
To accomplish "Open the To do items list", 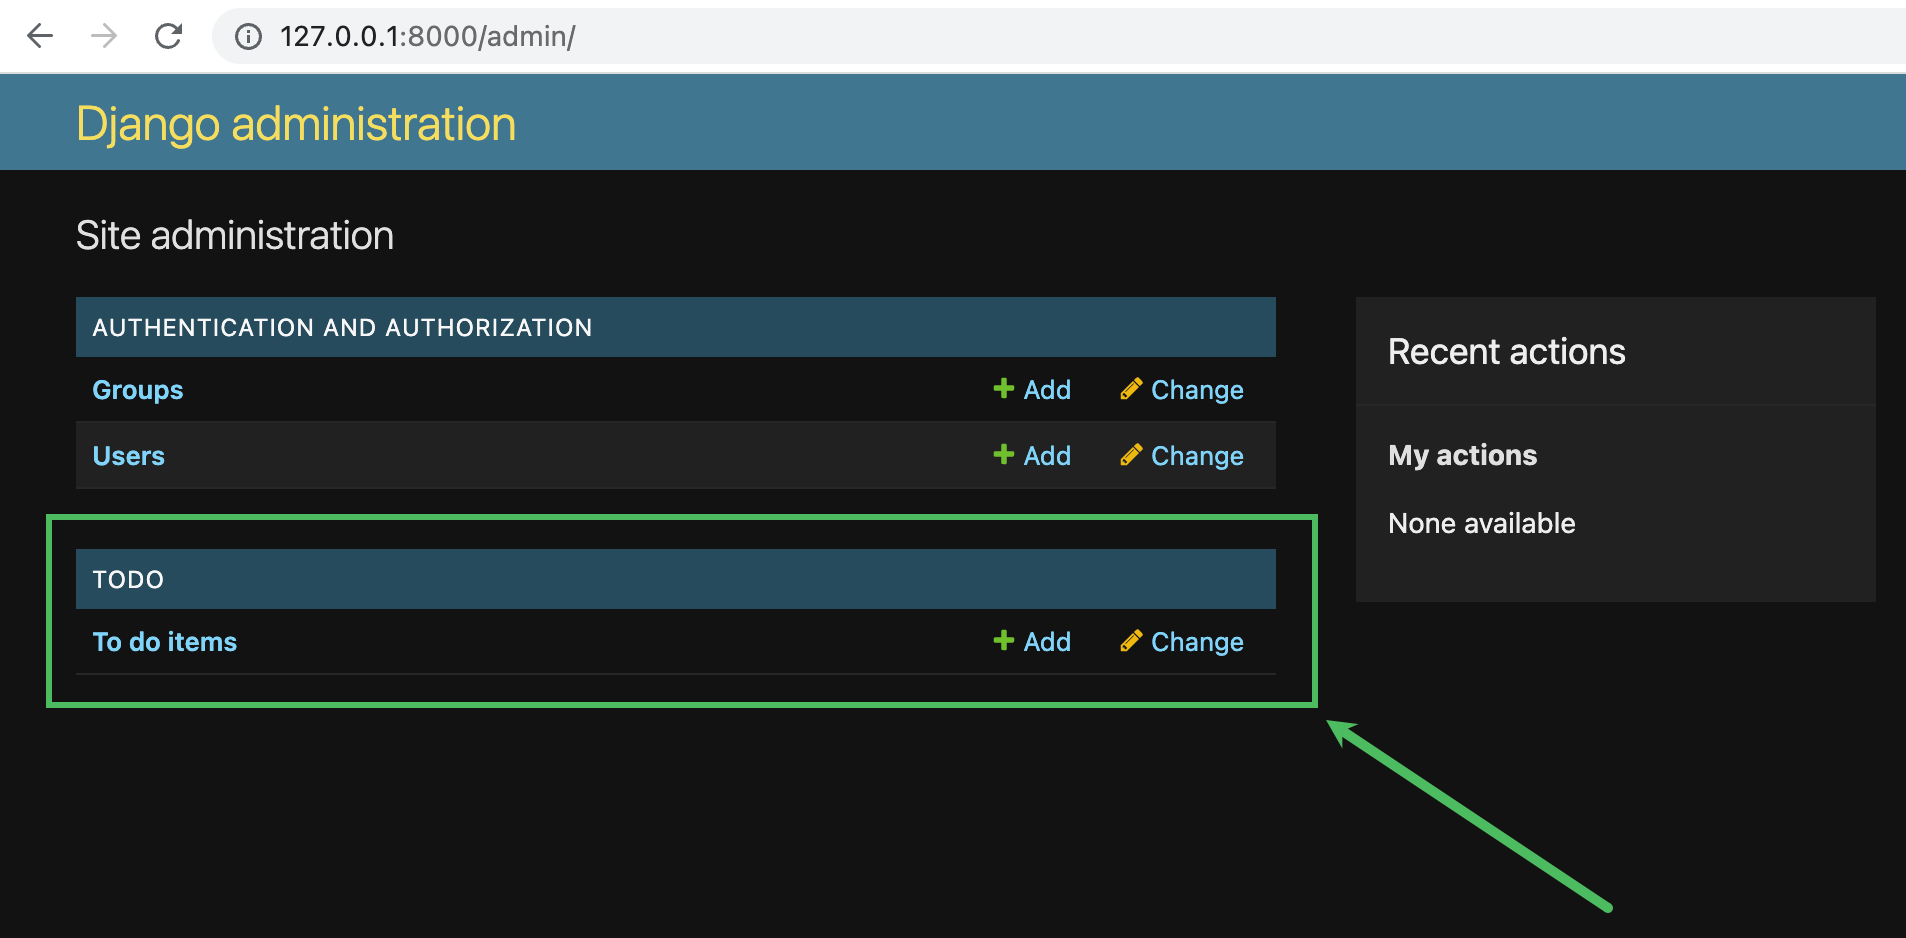I will coord(164,641).
